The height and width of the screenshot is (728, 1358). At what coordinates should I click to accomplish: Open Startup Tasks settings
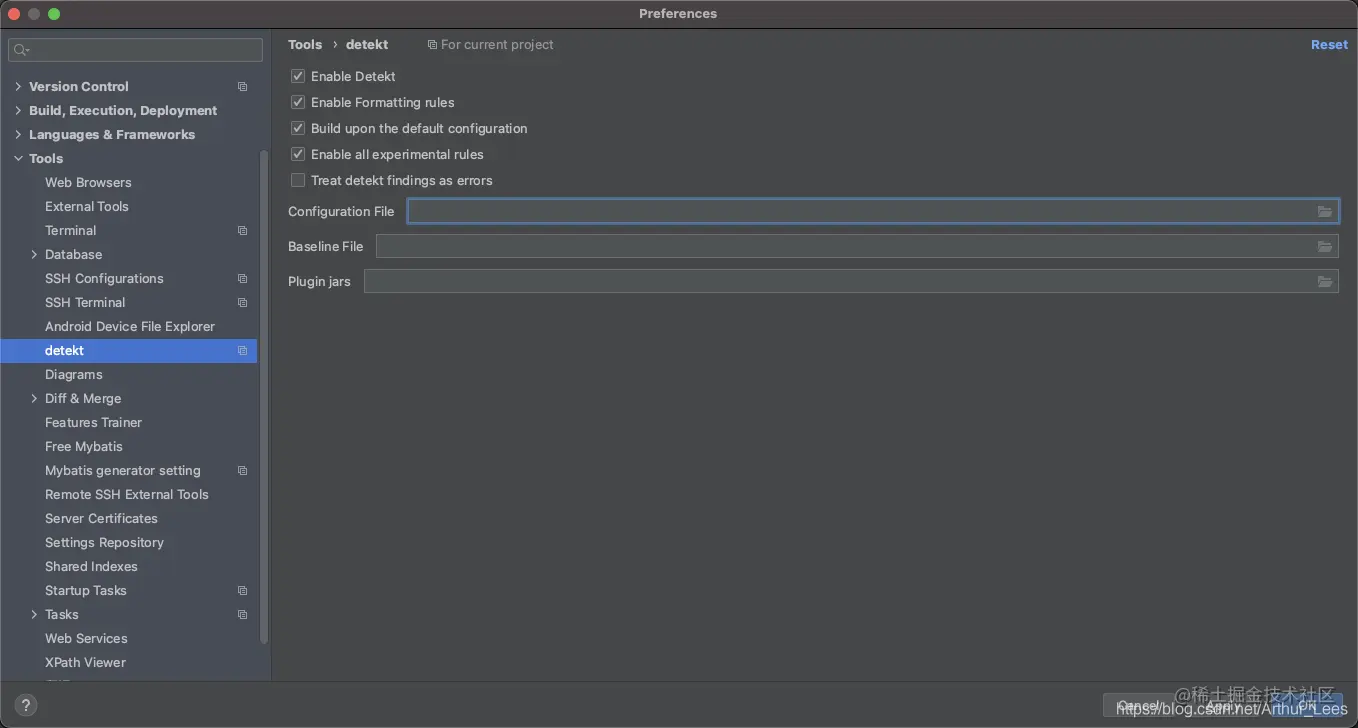coord(86,590)
